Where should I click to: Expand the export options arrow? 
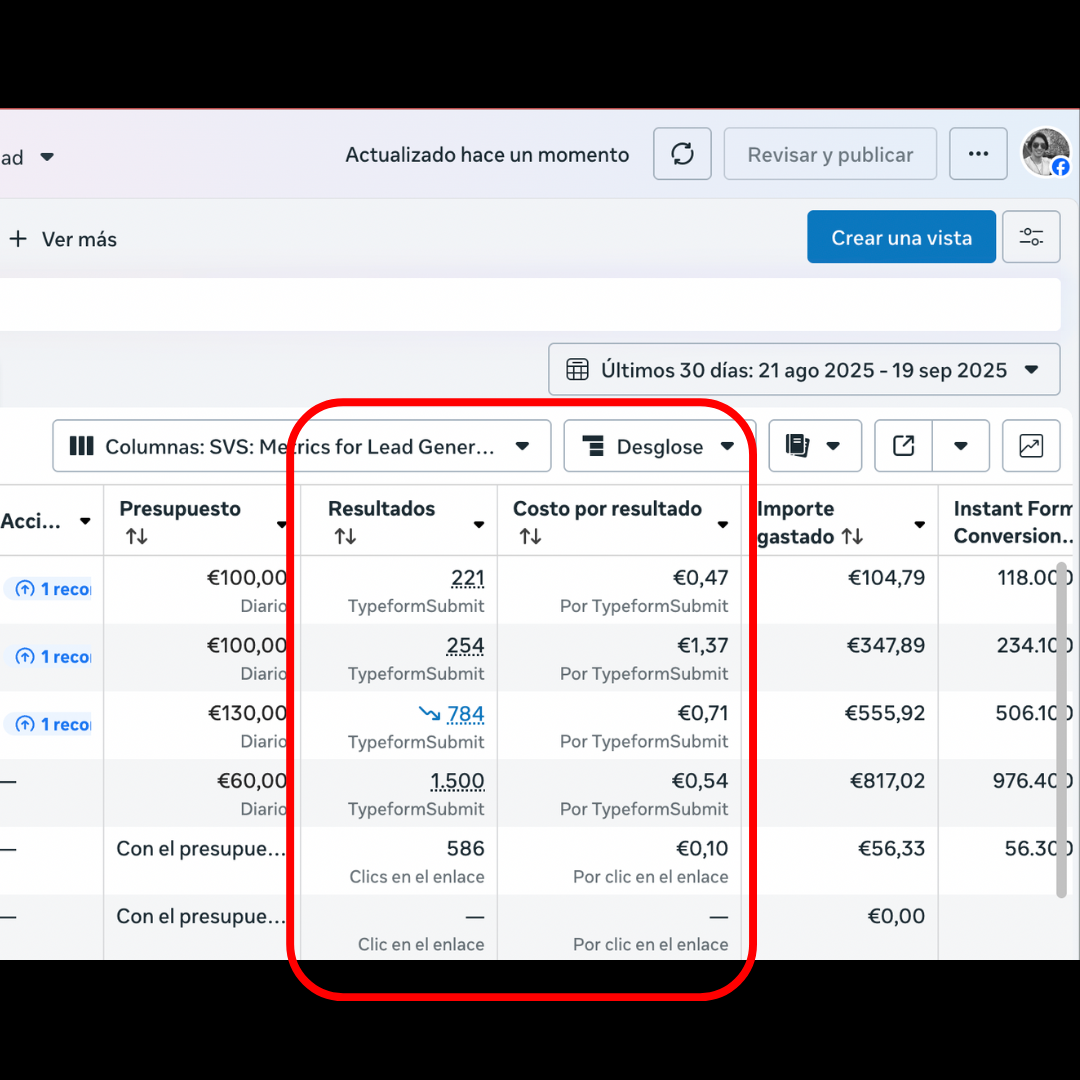point(960,446)
